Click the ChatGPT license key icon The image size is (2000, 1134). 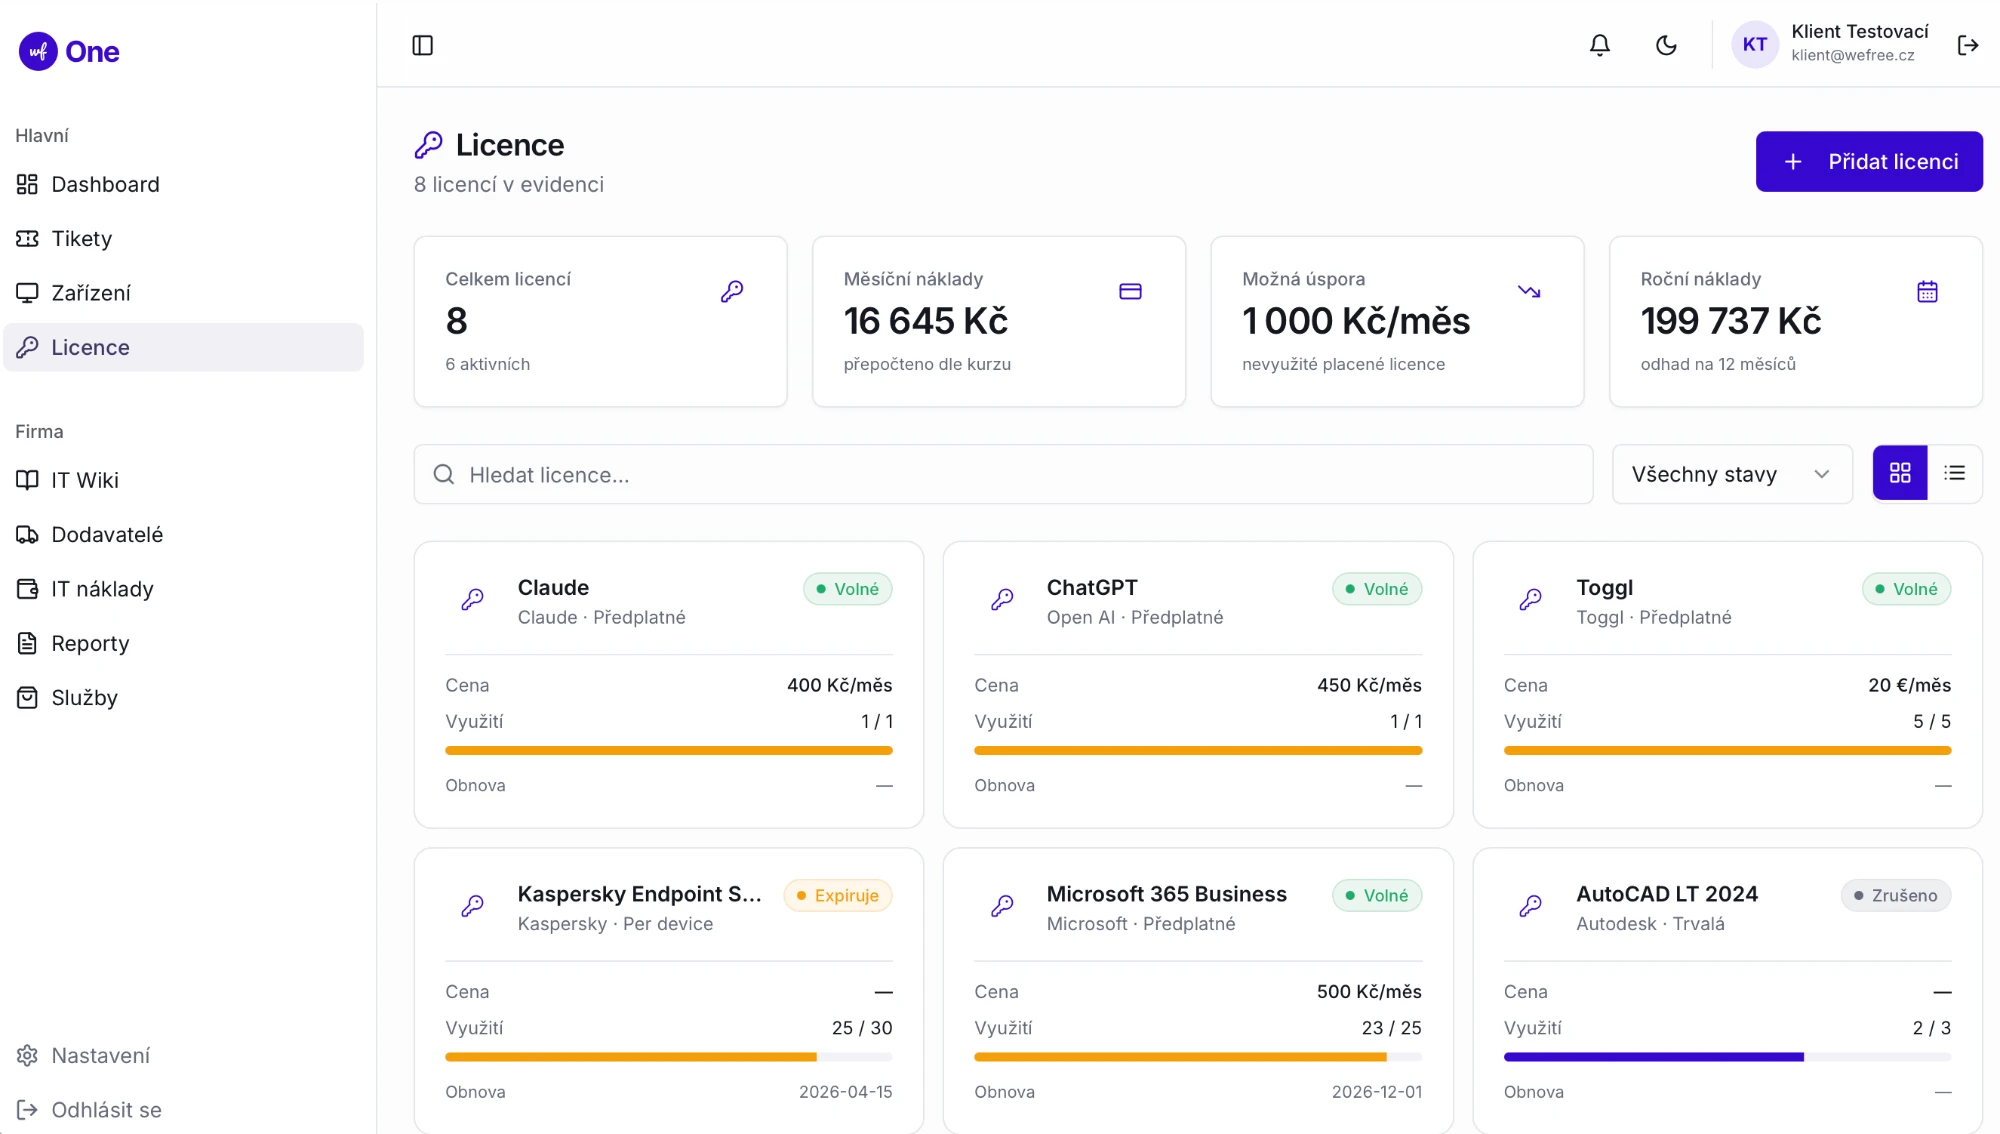pyautogui.click(x=1002, y=599)
